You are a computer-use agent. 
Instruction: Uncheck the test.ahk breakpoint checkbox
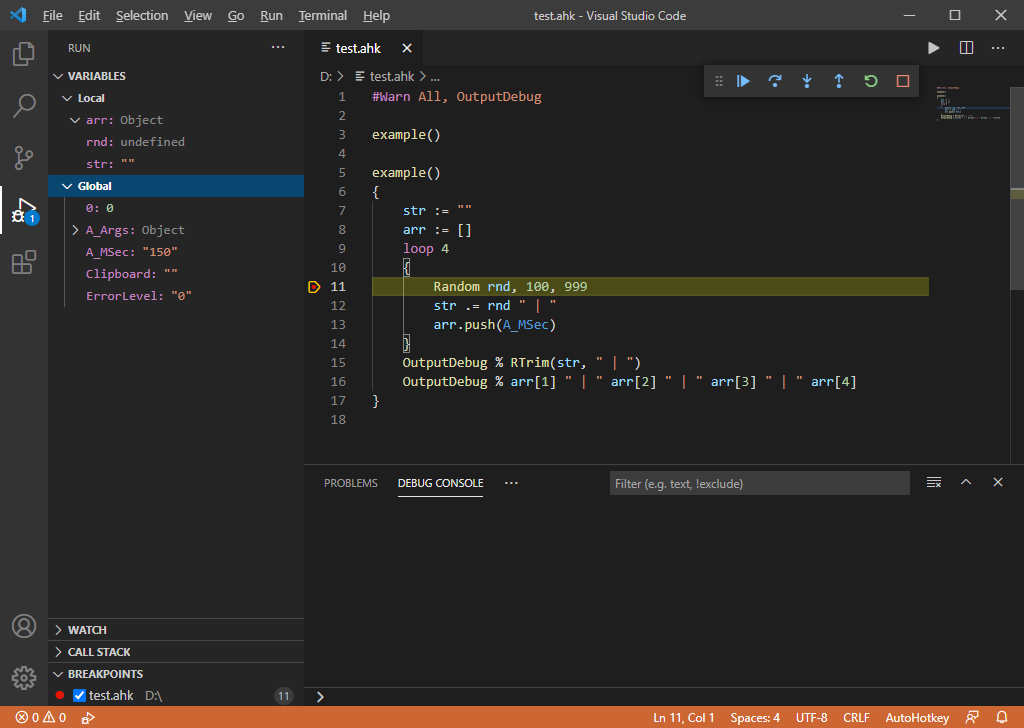click(x=80, y=696)
